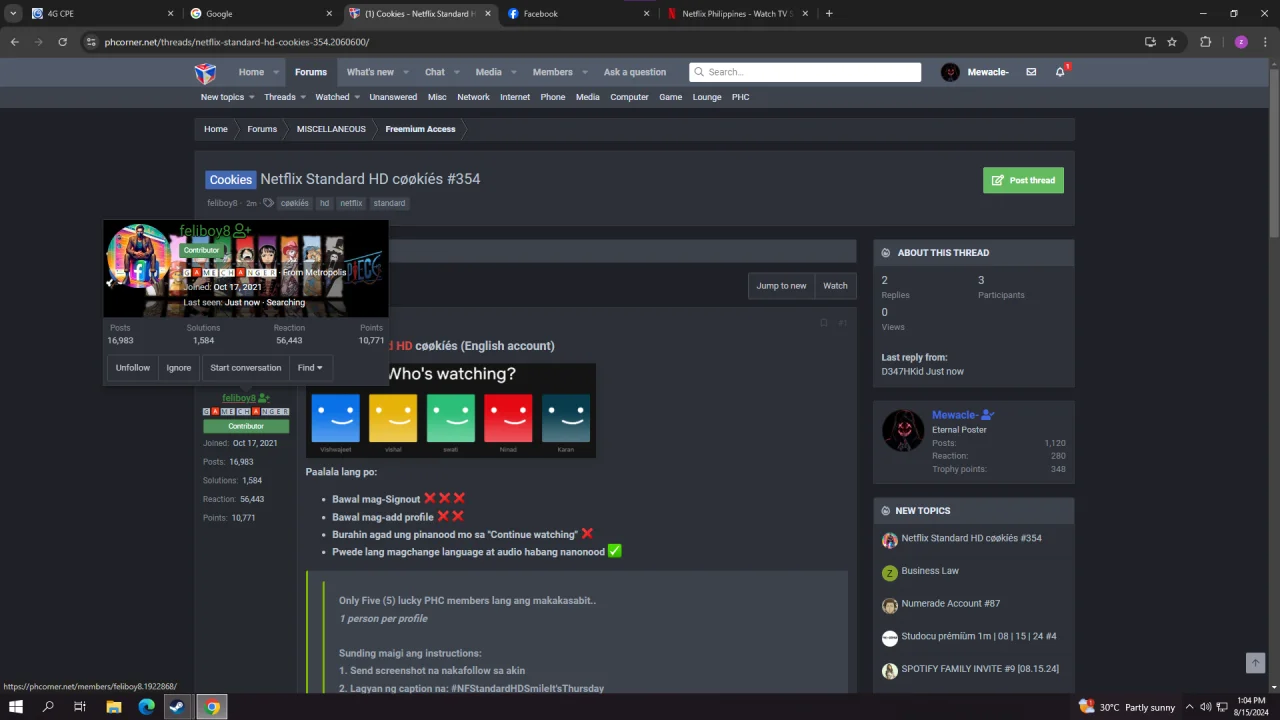Go back with browser back arrow
This screenshot has width=1280, height=720.
(14, 42)
